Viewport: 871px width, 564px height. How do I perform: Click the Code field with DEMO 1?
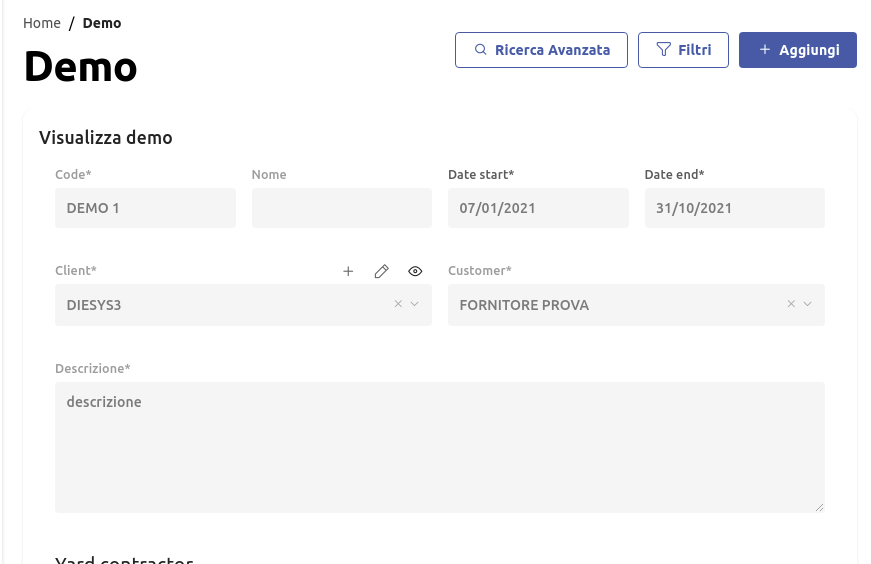pyautogui.click(x=145, y=208)
